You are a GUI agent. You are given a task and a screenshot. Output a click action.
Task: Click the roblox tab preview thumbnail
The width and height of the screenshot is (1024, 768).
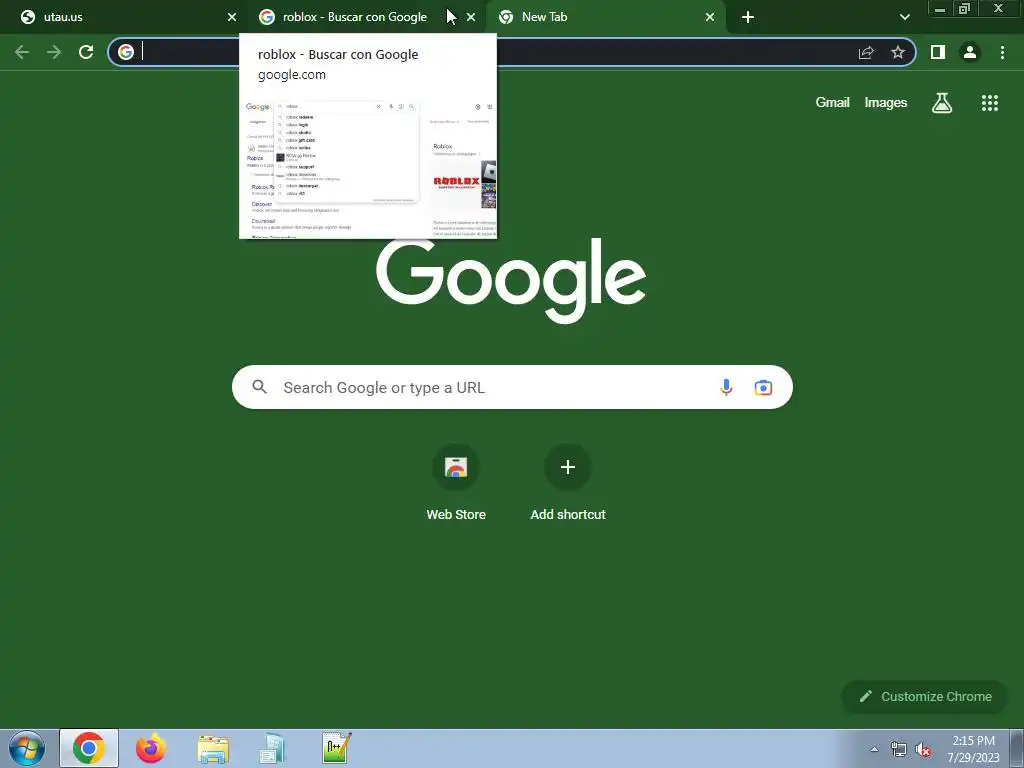point(368,167)
